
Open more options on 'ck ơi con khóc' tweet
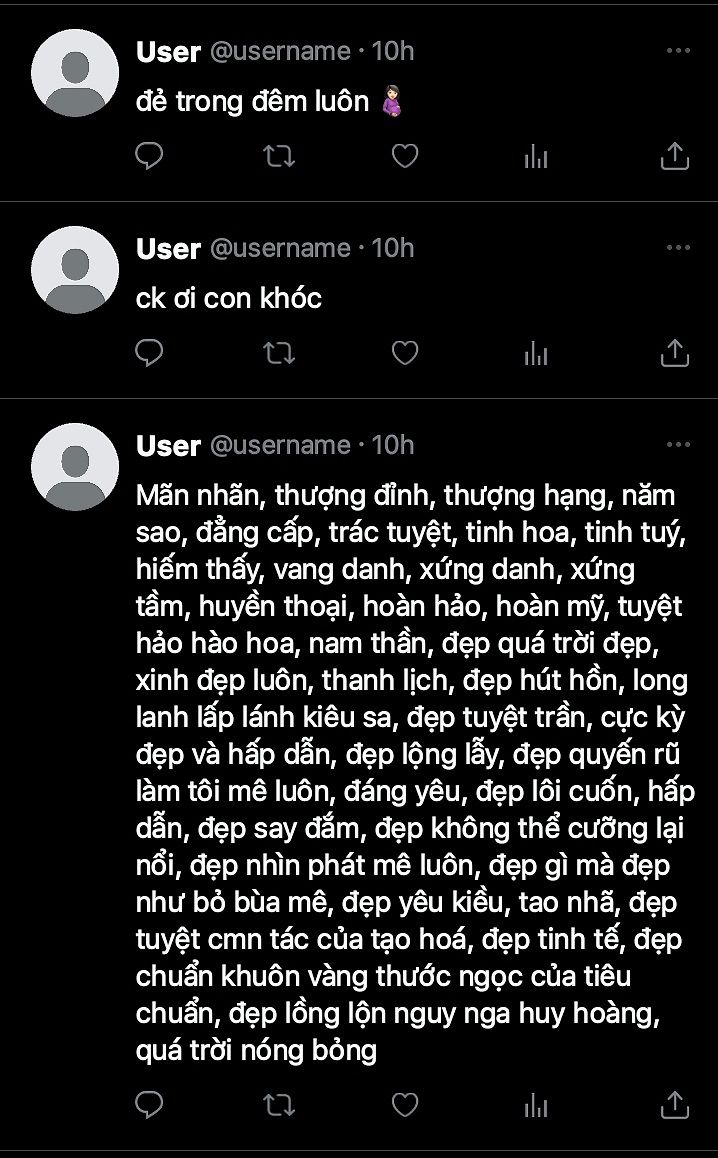coord(678,248)
